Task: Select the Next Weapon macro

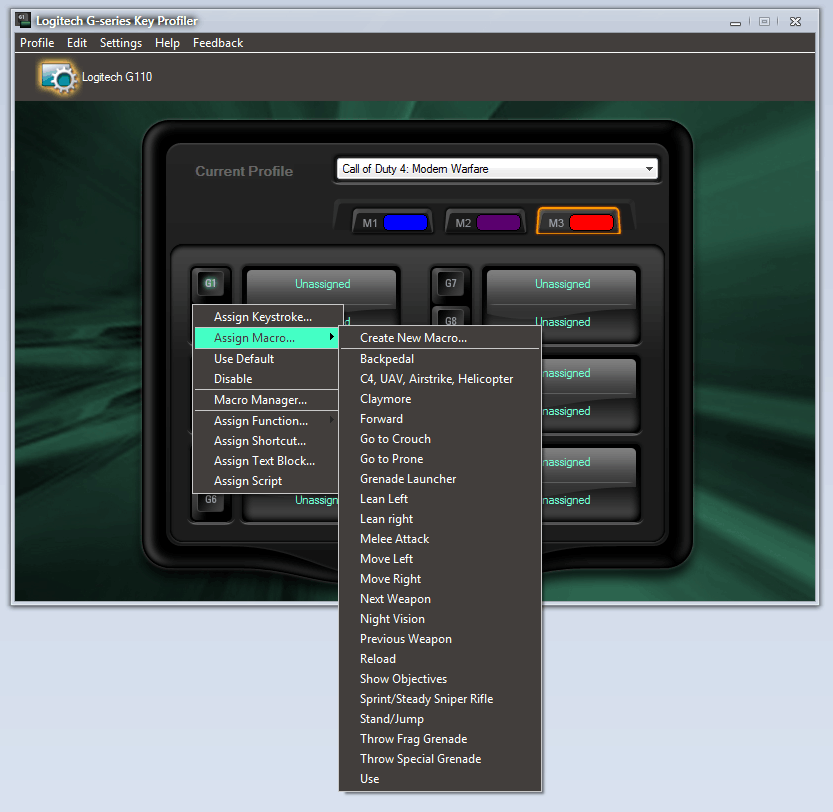Action: click(x=440, y=599)
